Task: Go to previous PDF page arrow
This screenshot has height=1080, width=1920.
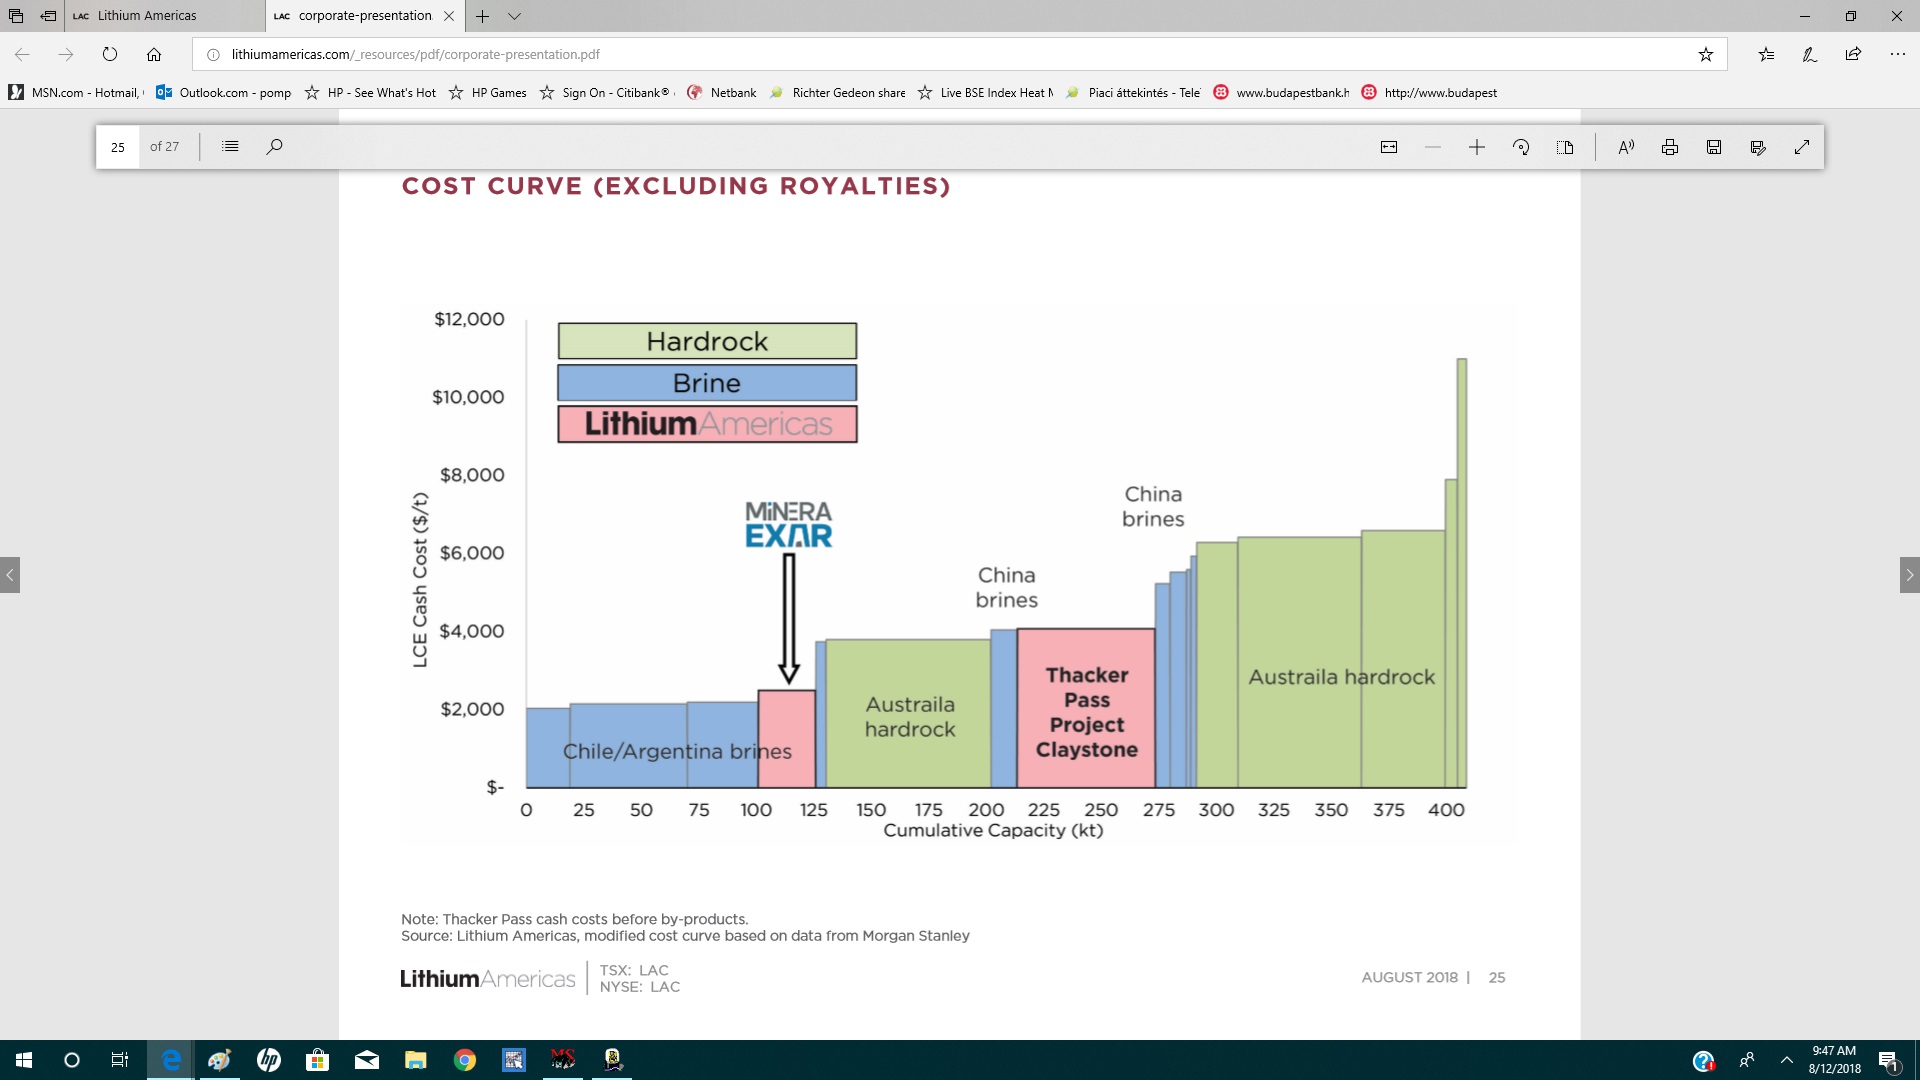Action: click(x=10, y=575)
